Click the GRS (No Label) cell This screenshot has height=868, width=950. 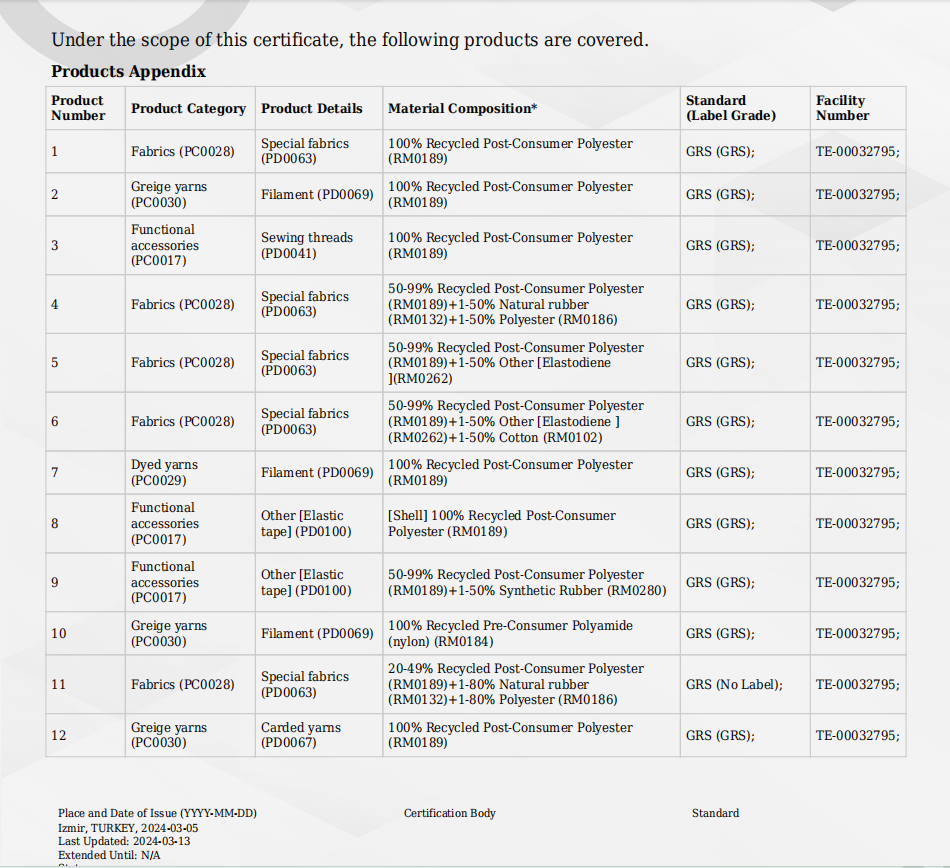point(734,684)
